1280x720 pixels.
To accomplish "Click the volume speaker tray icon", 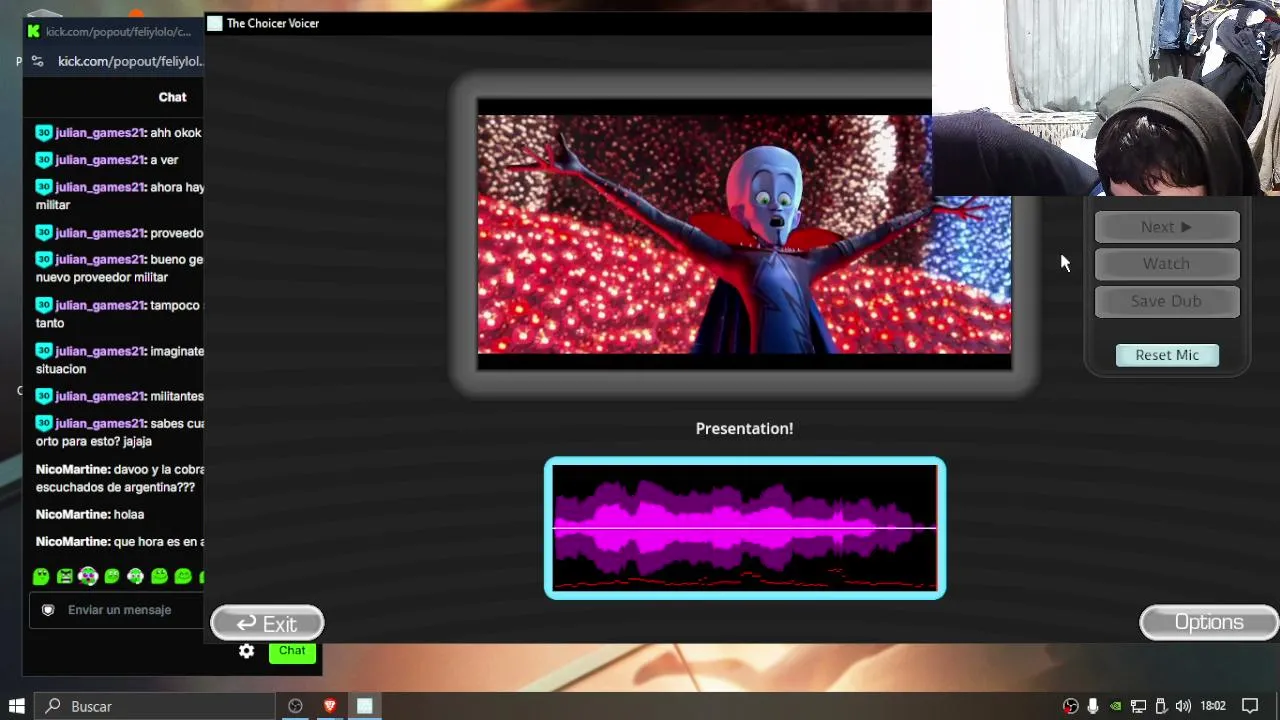I will pyautogui.click(x=1183, y=706).
